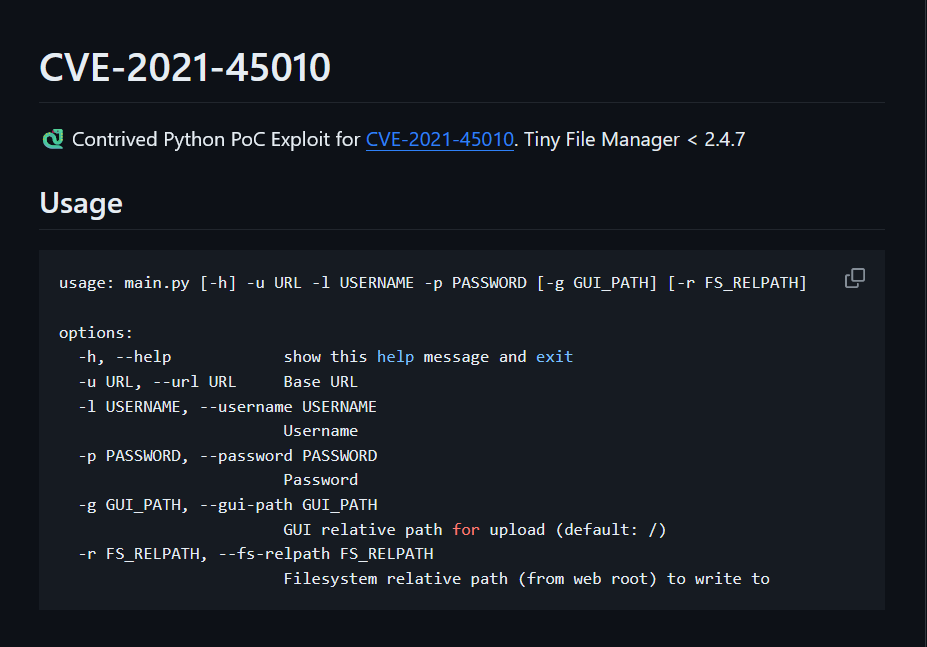The width and height of the screenshot is (927, 647).
Task: Click the 'show this help message and exit' text
Action: pyautogui.click(x=428, y=357)
